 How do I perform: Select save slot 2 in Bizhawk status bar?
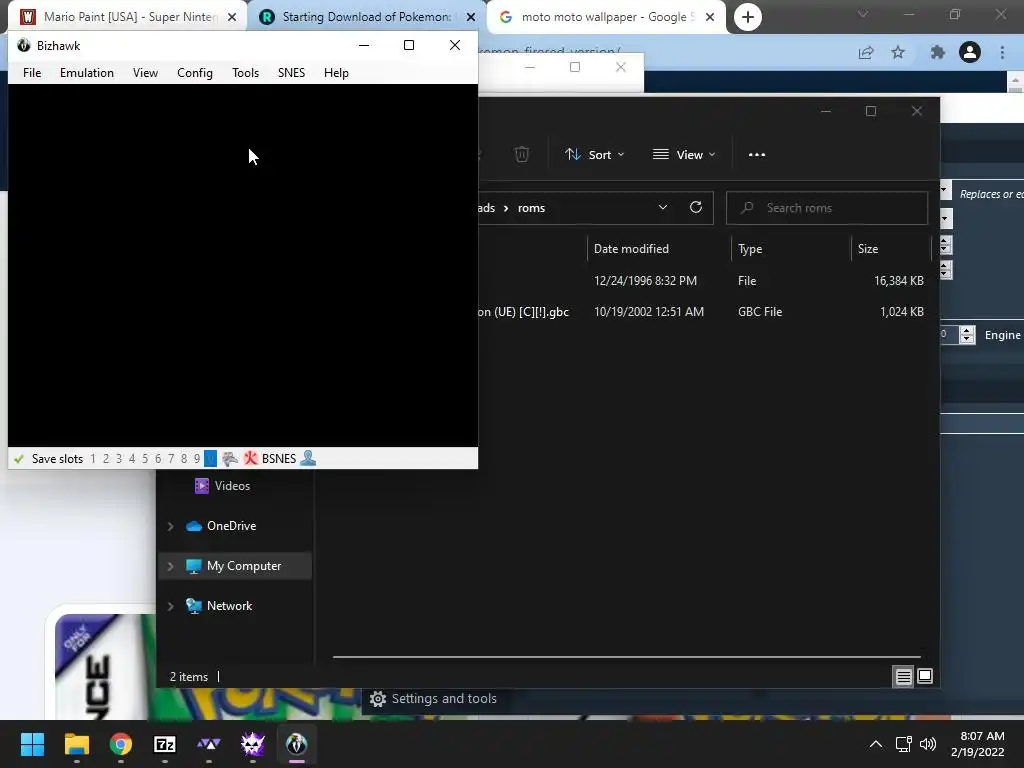click(106, 458)
